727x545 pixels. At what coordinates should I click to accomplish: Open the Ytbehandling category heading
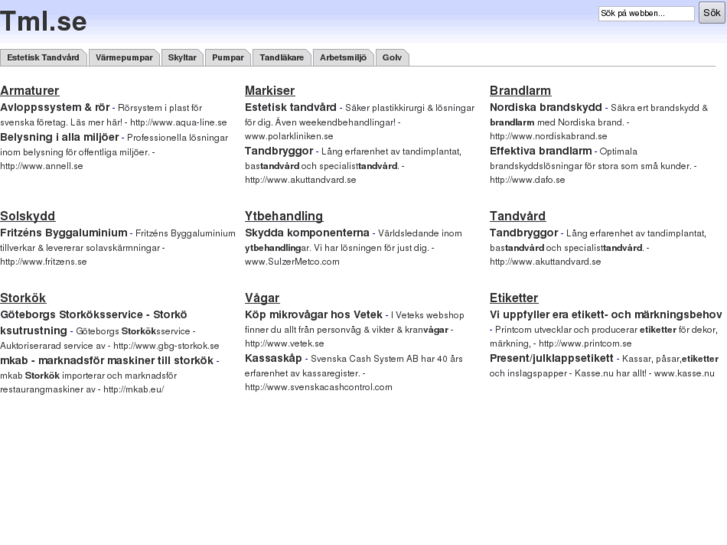tap(284, 216)
